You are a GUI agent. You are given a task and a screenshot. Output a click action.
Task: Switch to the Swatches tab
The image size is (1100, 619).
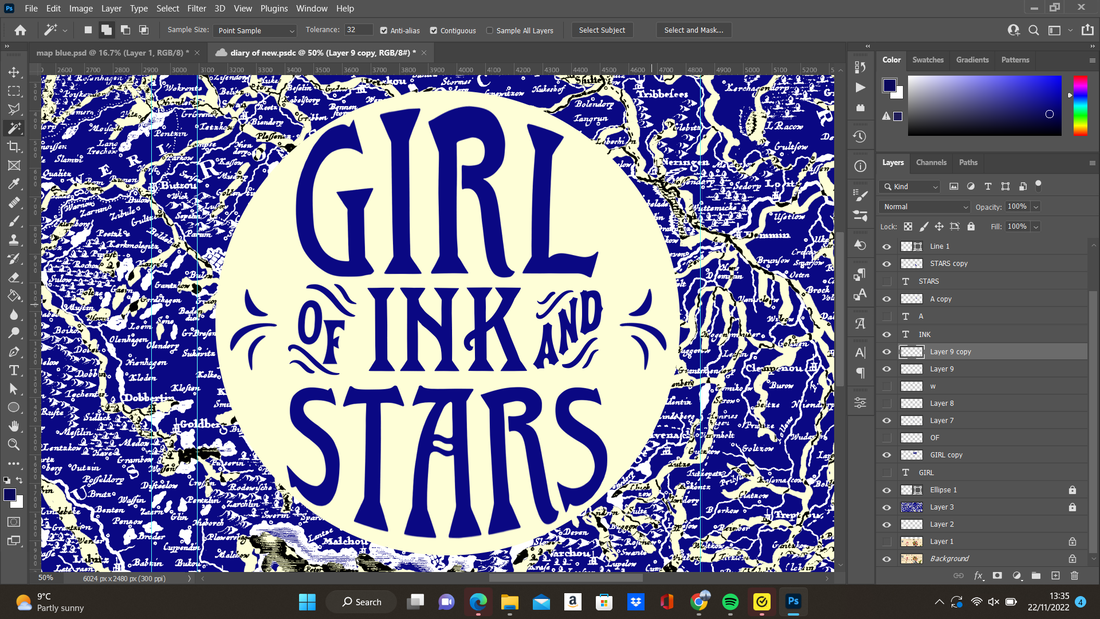927,60
